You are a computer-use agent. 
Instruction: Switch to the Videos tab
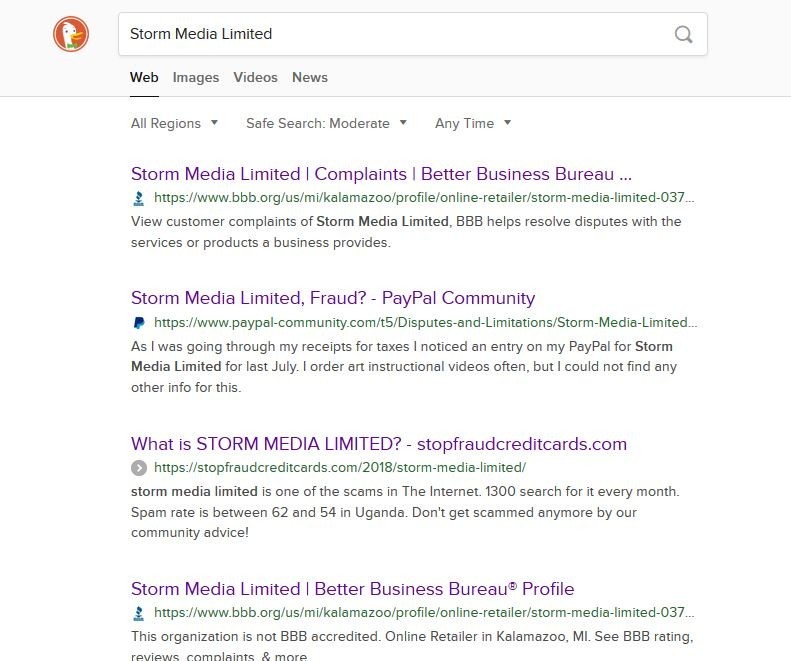(255, 78)
